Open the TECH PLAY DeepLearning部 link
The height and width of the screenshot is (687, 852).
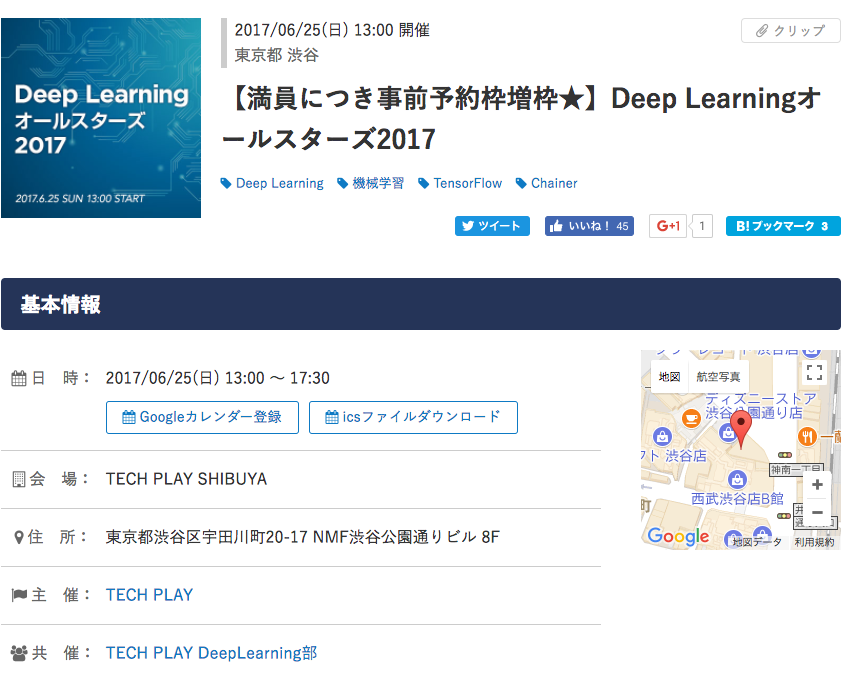pyautogui.click(x=211, y=653)
